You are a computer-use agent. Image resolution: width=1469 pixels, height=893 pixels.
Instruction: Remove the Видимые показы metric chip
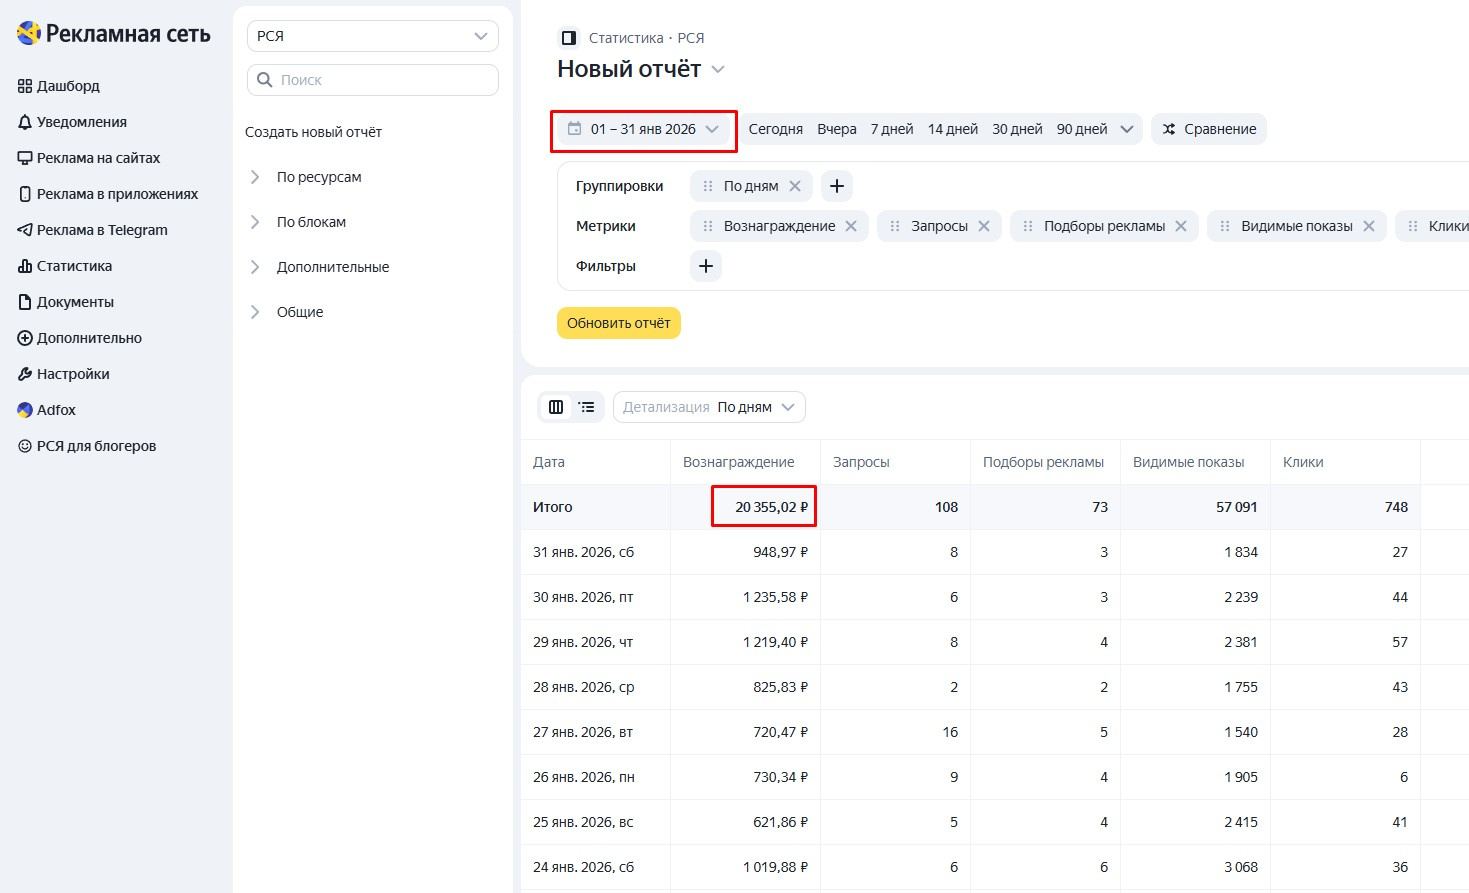pyautogui.click(x=1369, y=226)
